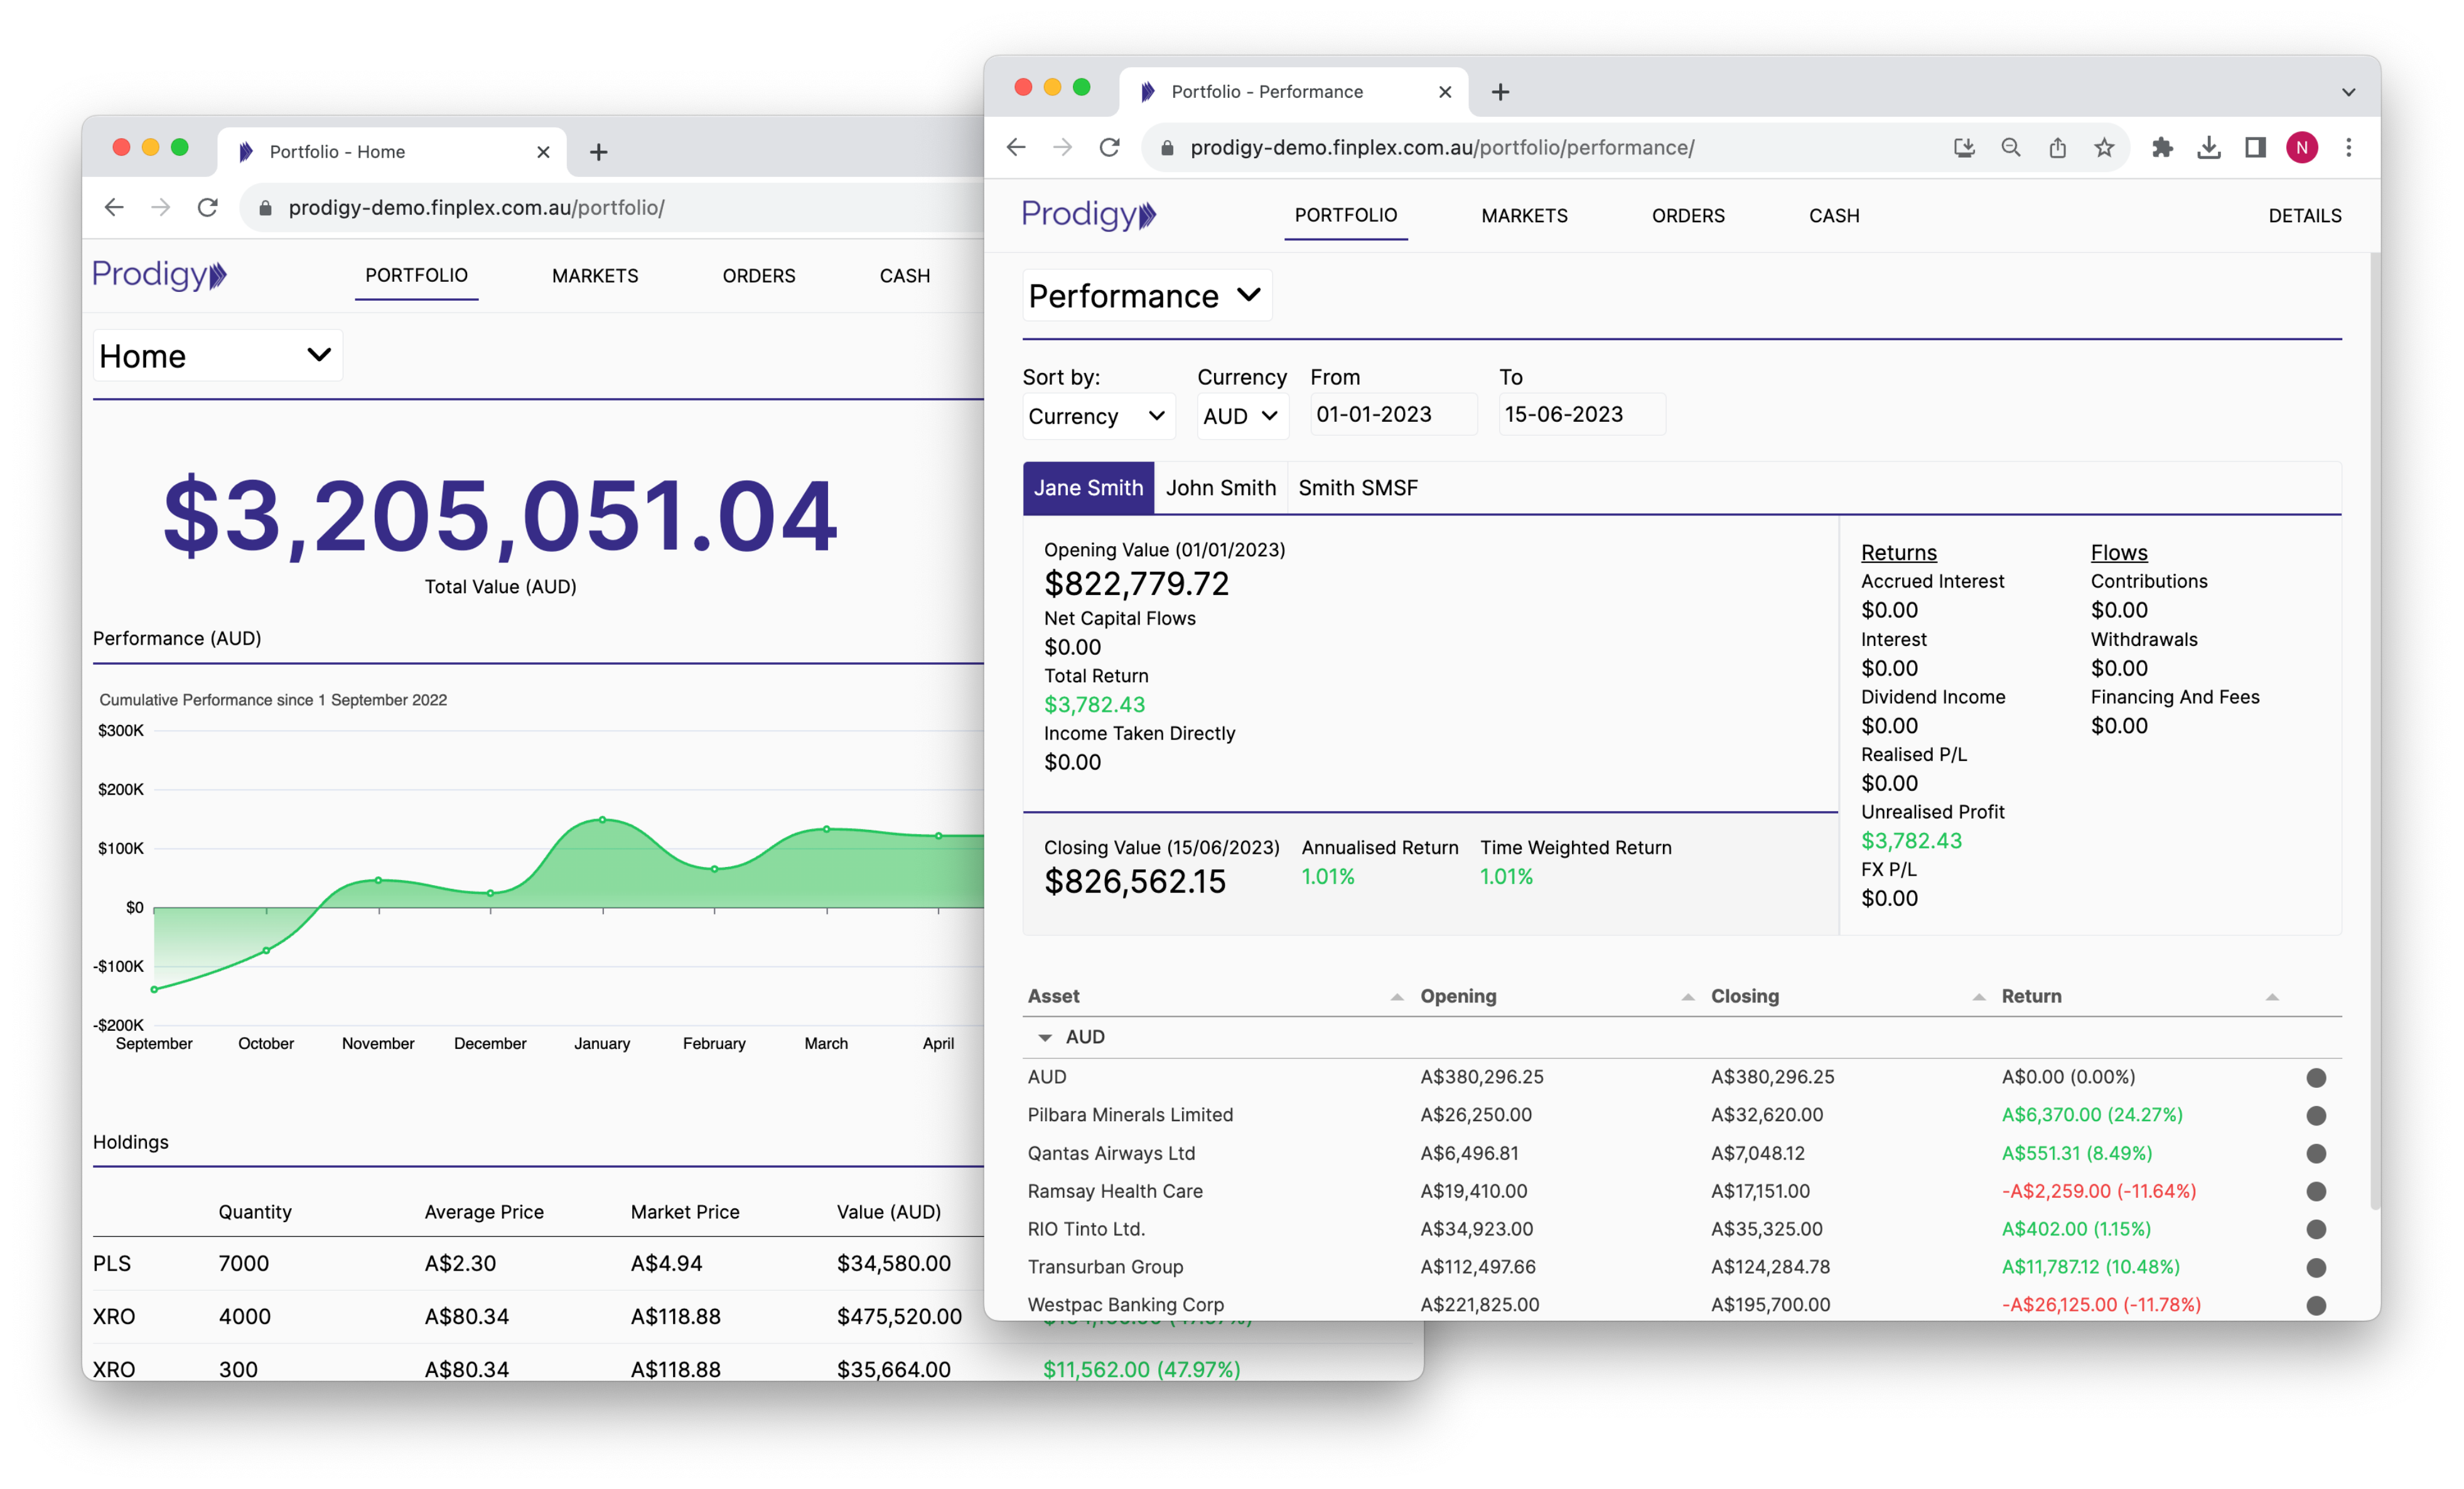Open the Chrome extensions puzzle icon
Image resolution: width=2464 pixels, height=1489 pixels.
[2162, 148]
